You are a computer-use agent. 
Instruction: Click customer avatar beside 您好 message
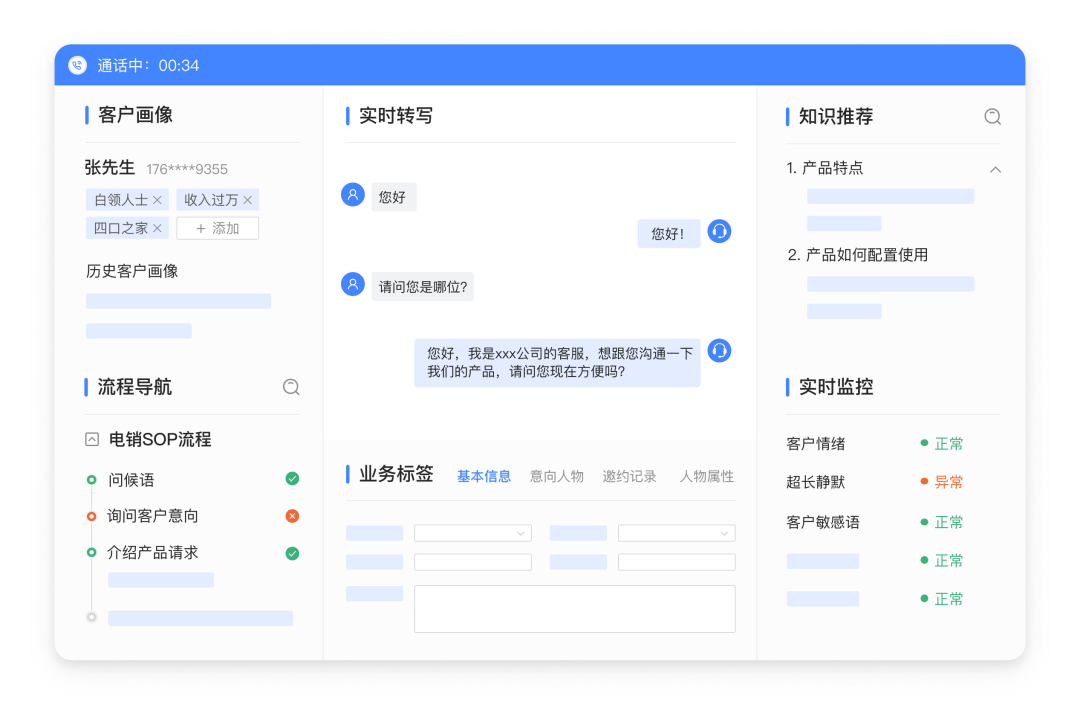click(353, 195)
